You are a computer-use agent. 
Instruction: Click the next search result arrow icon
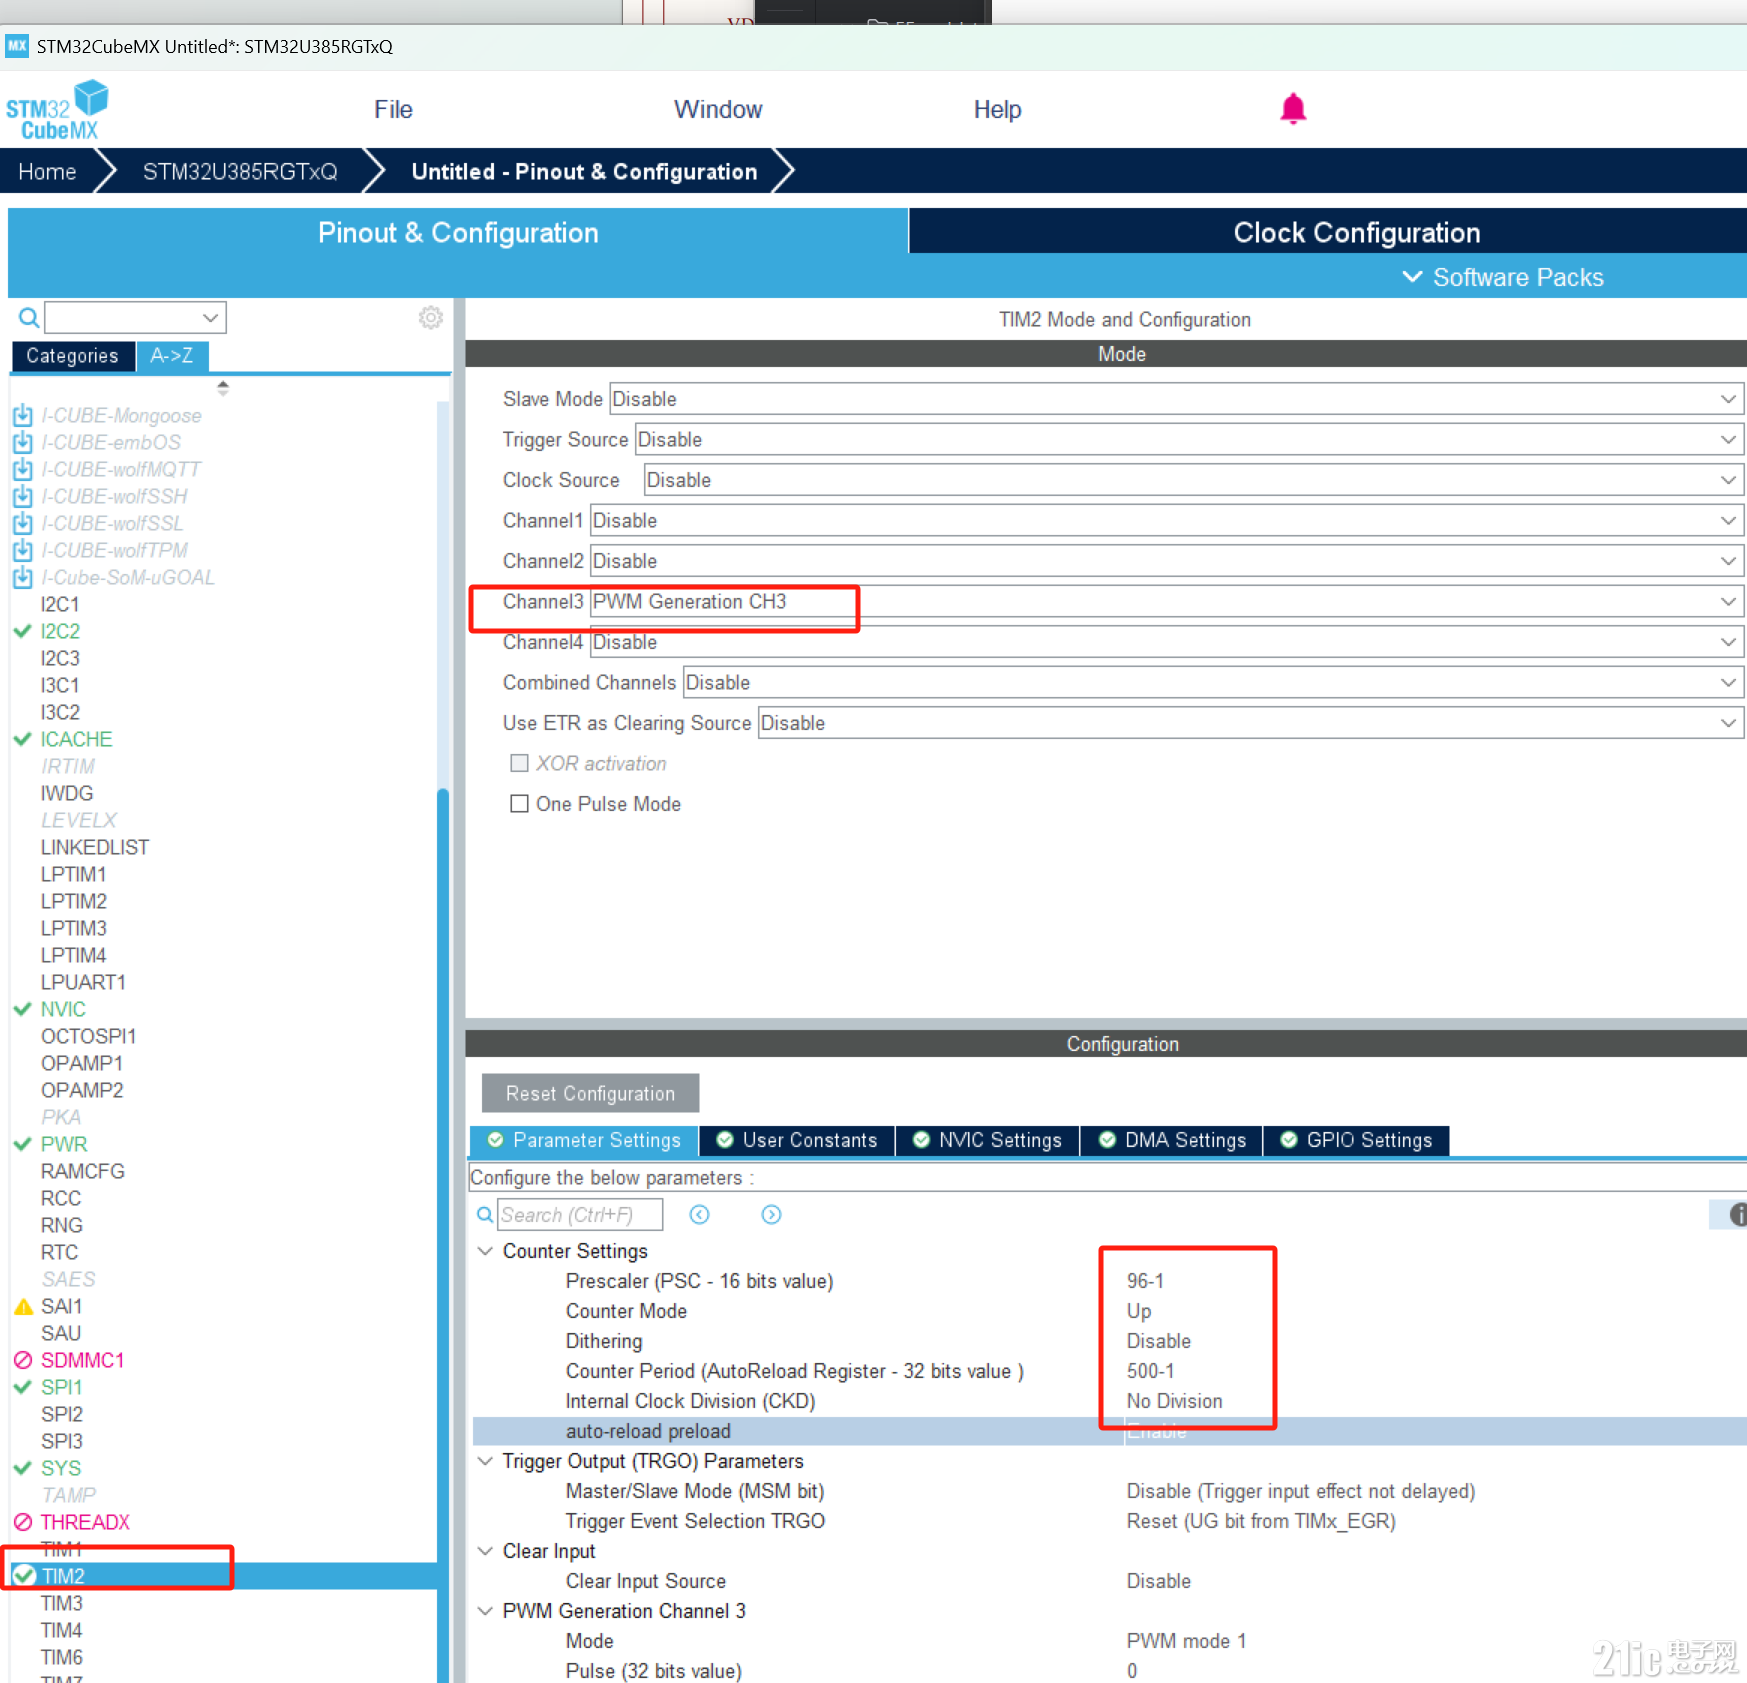(771, 1214)
